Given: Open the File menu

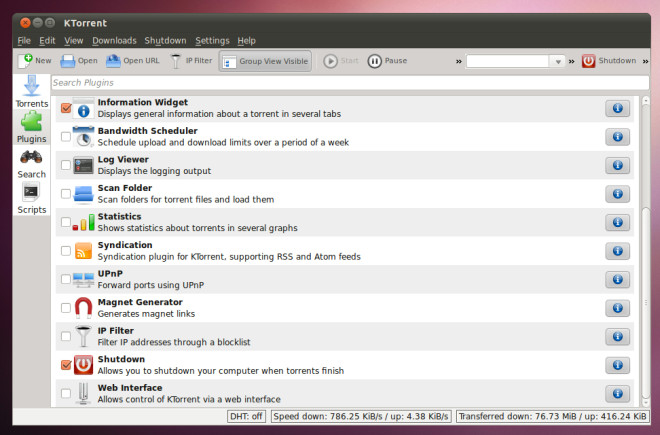Looking at the screenshot, I should coord(24,41).
